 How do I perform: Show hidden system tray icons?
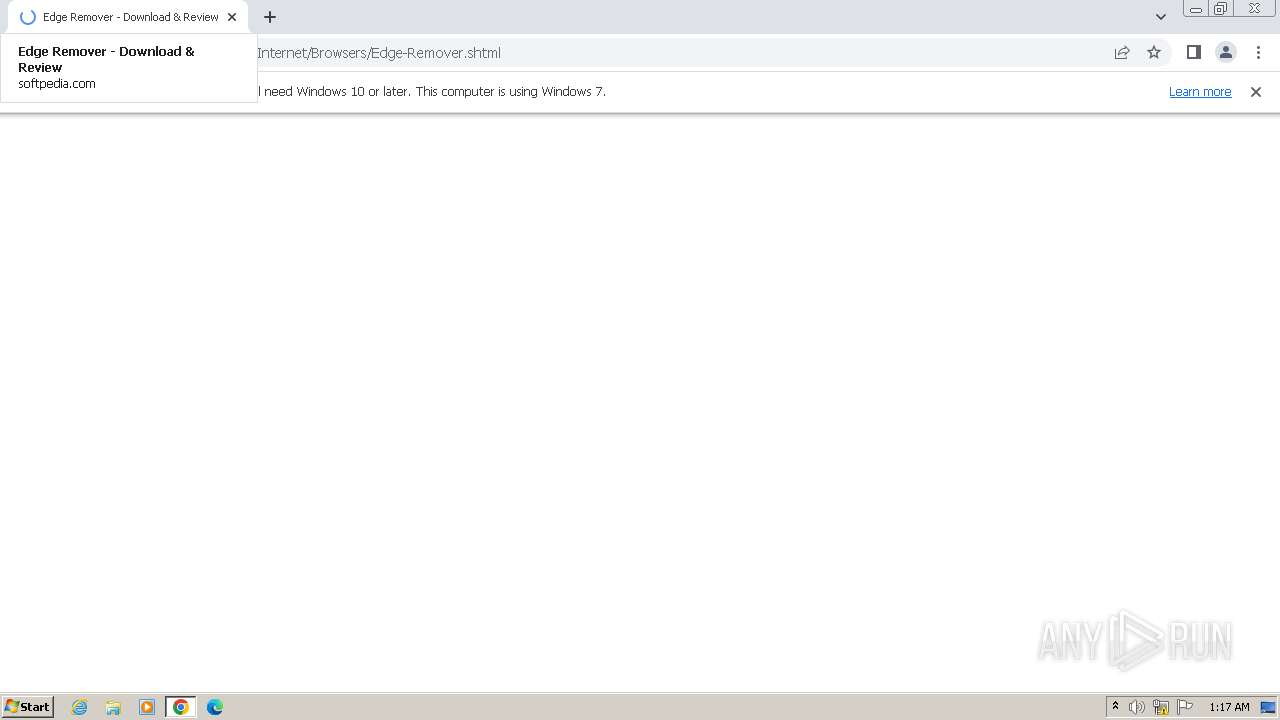1115,707
